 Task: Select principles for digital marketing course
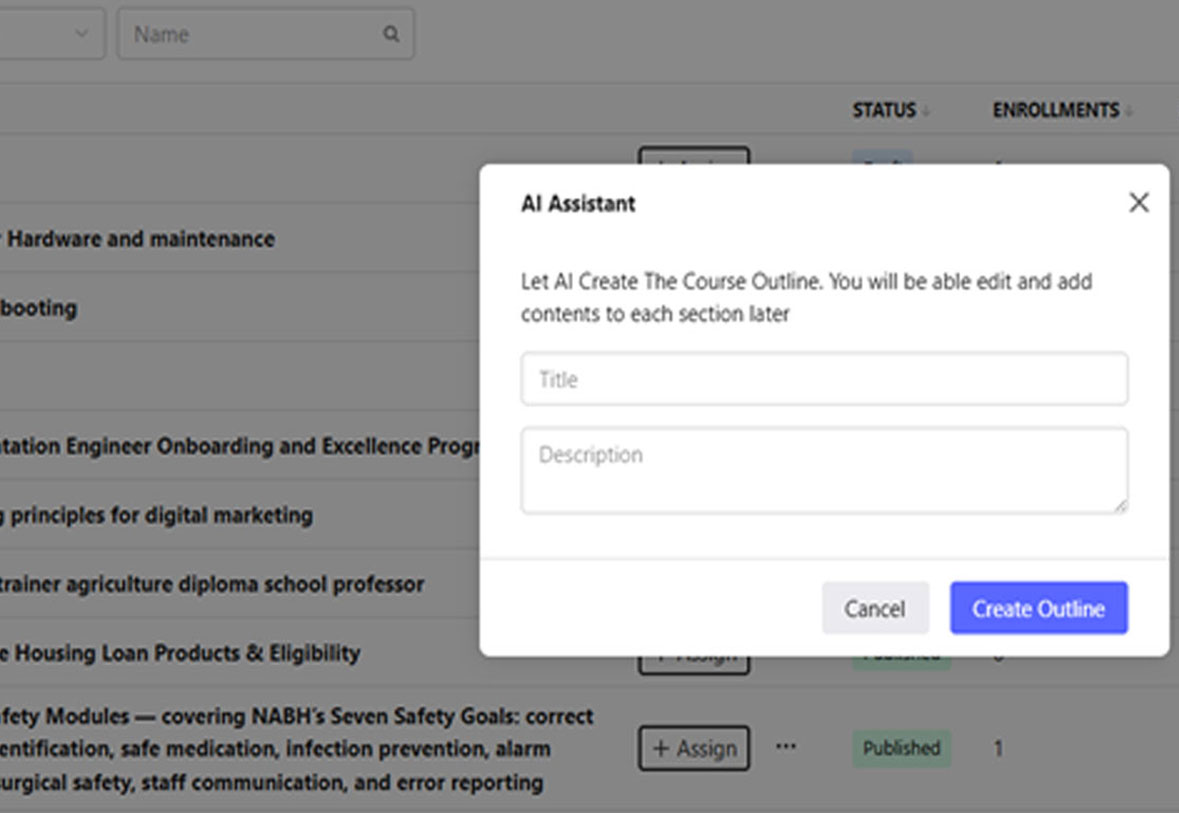click(x=160, y=515)
